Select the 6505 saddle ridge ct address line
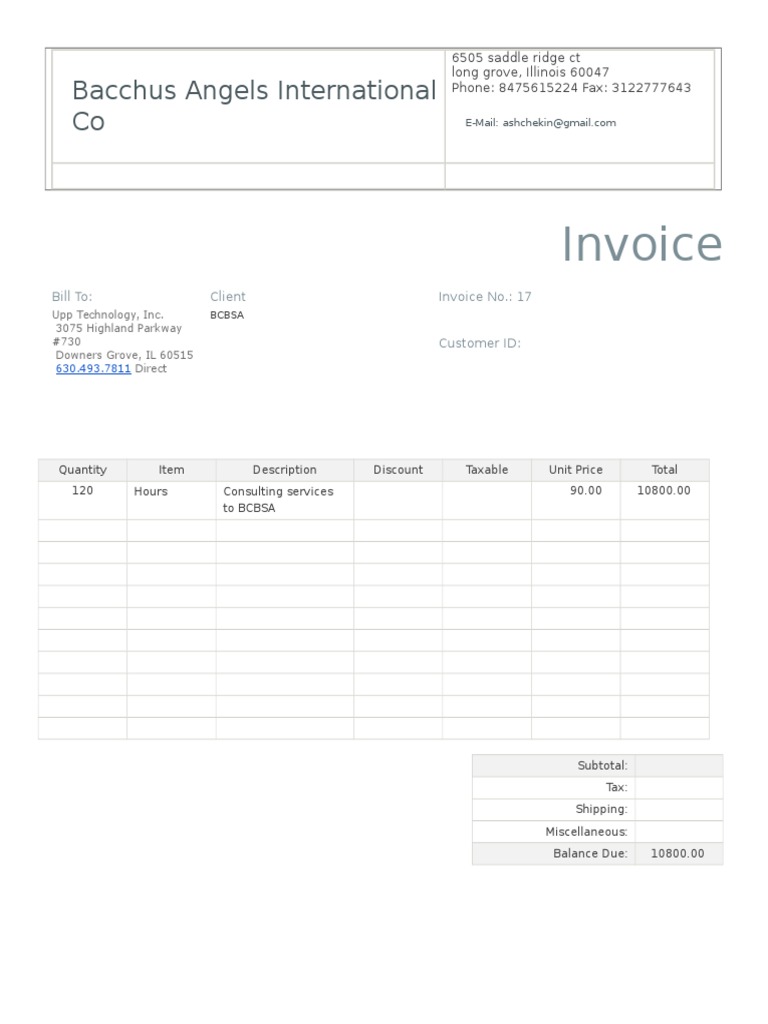The image size is (768, 1024). 516,57
